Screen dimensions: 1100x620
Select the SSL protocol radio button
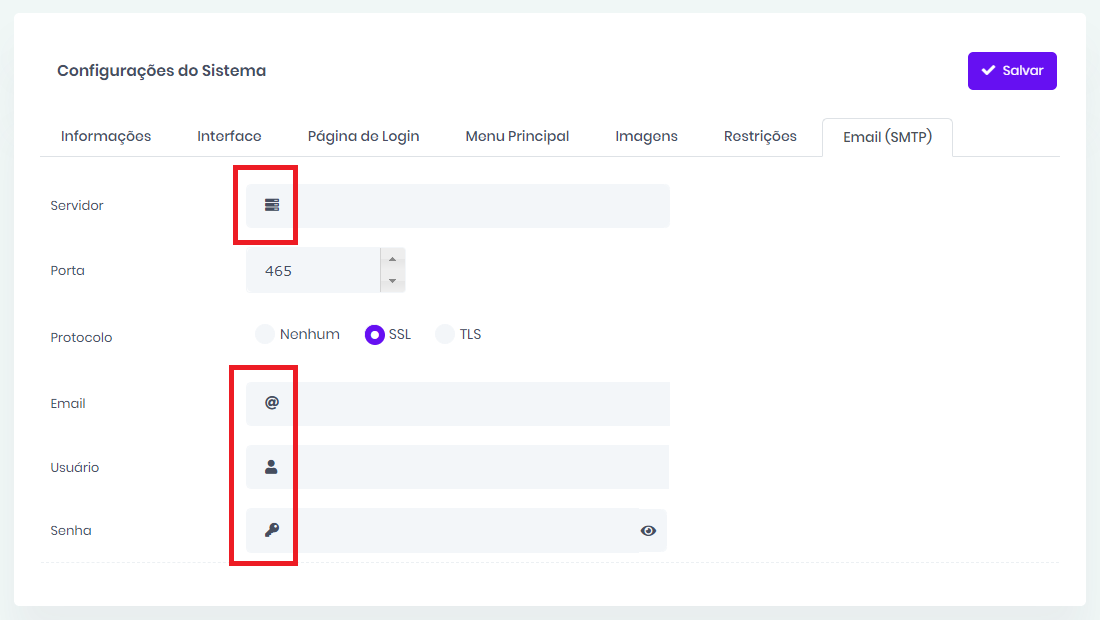pyautogui.click(x=375, y=335)
